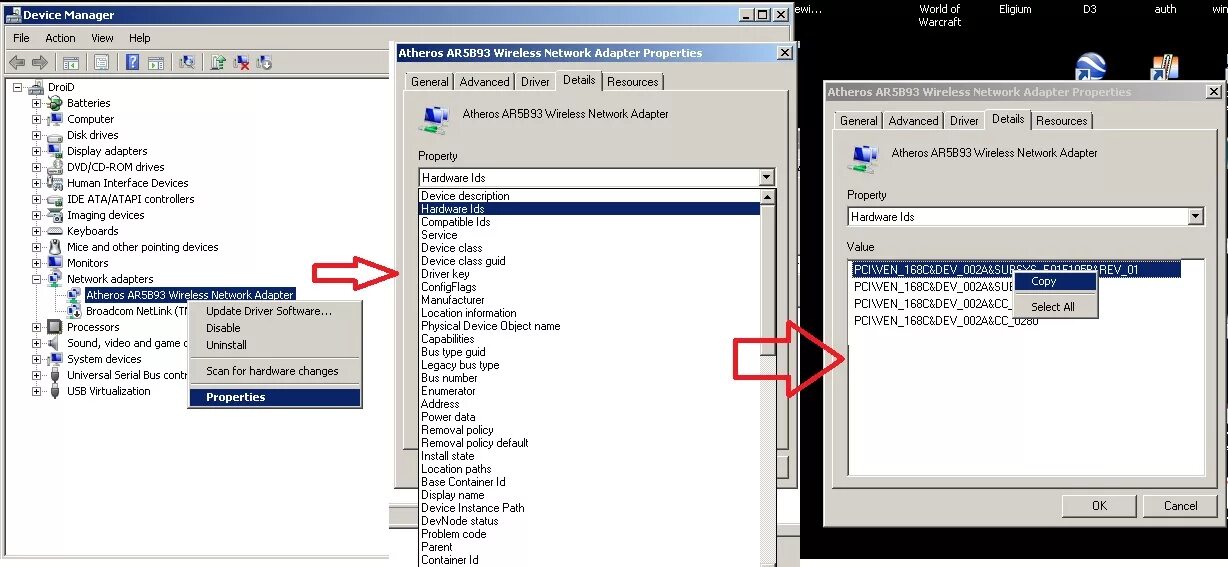Click the OK button in Properties dialog
The width and height of the screenshot is (1228, 567).
(1099, 506)
